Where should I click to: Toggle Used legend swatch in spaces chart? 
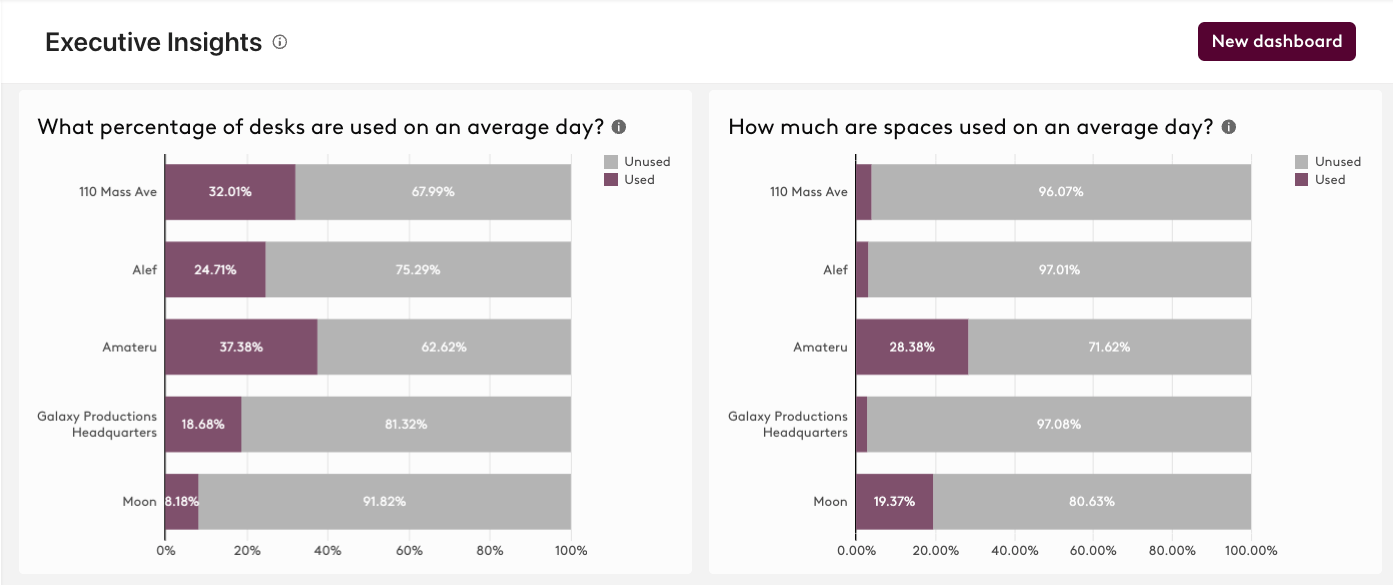click(1302, 180)
